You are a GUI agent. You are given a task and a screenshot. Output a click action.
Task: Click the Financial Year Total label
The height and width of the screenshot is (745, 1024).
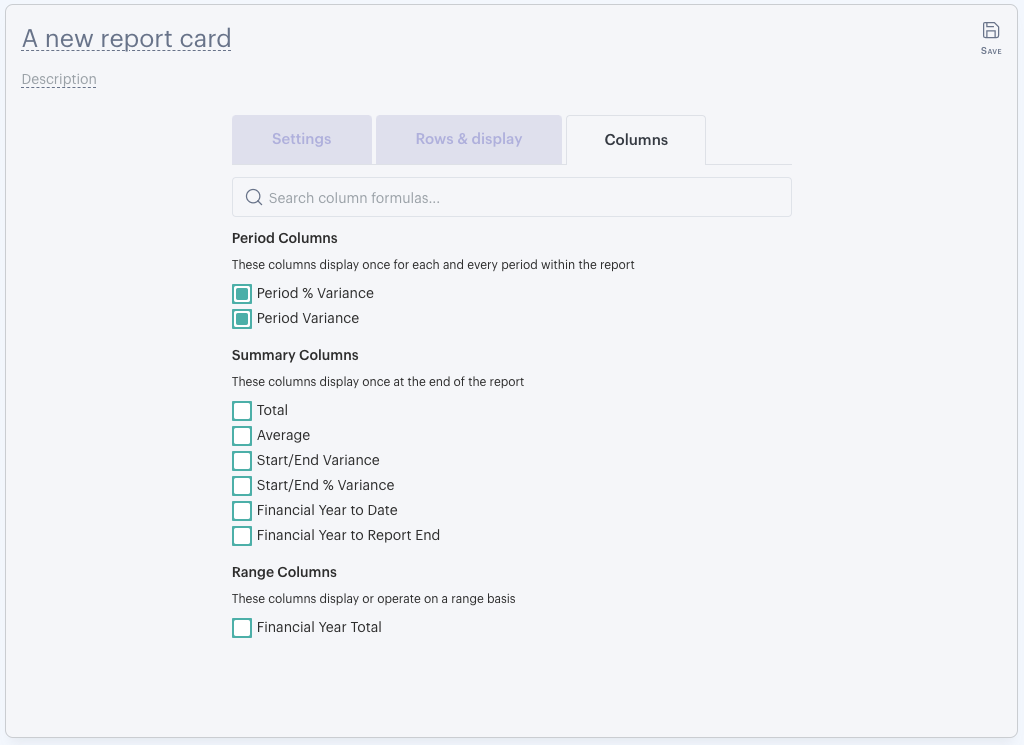coord(319,627)
